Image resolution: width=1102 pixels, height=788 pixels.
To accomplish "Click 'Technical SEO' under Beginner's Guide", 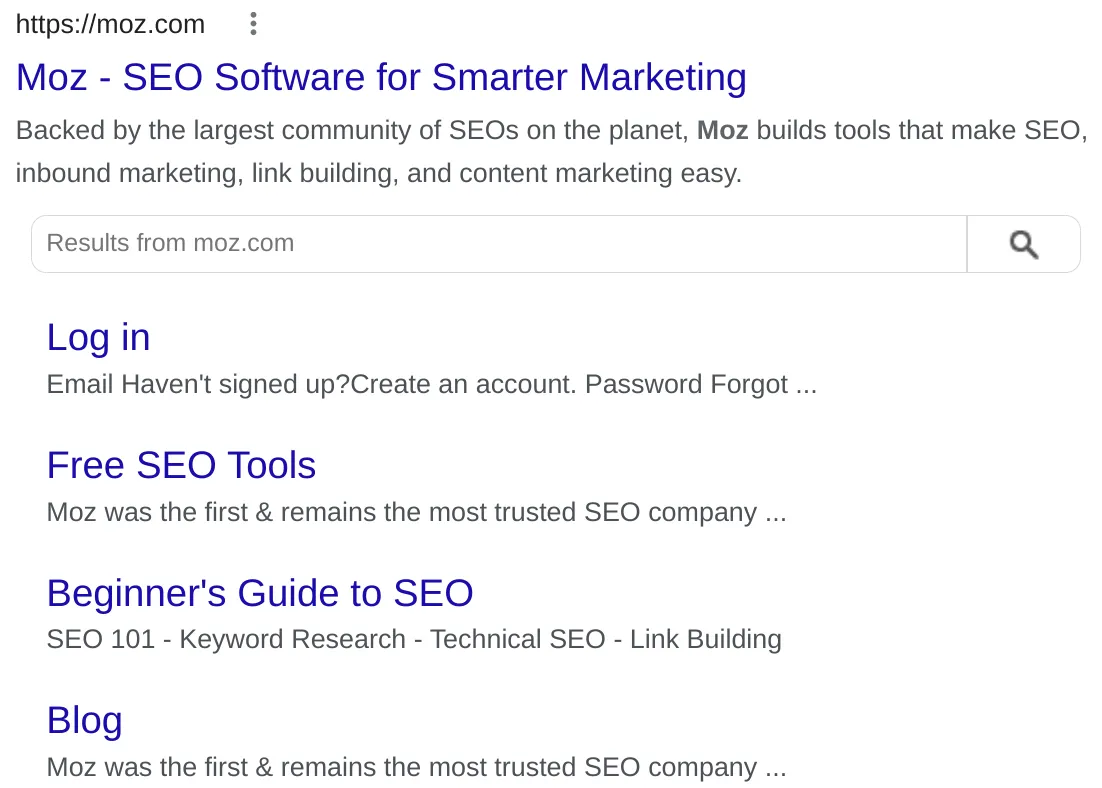I will 515,639.
